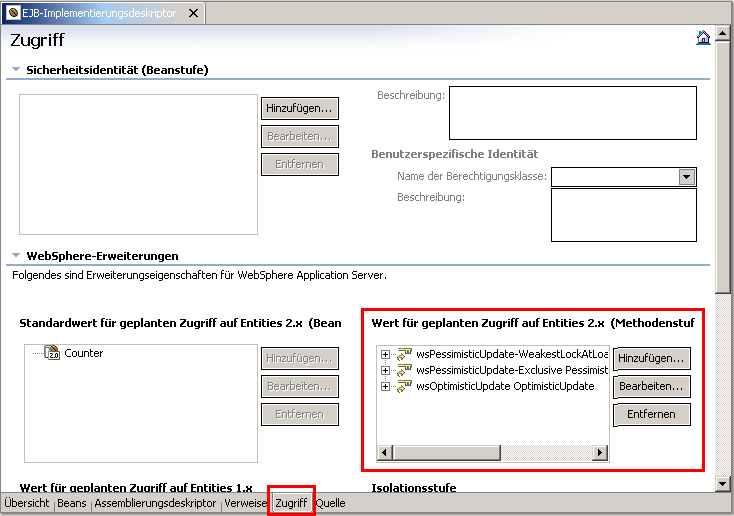734x516 pixels.
Task: Click the Zugriff page title
Action: click(37, 40)
